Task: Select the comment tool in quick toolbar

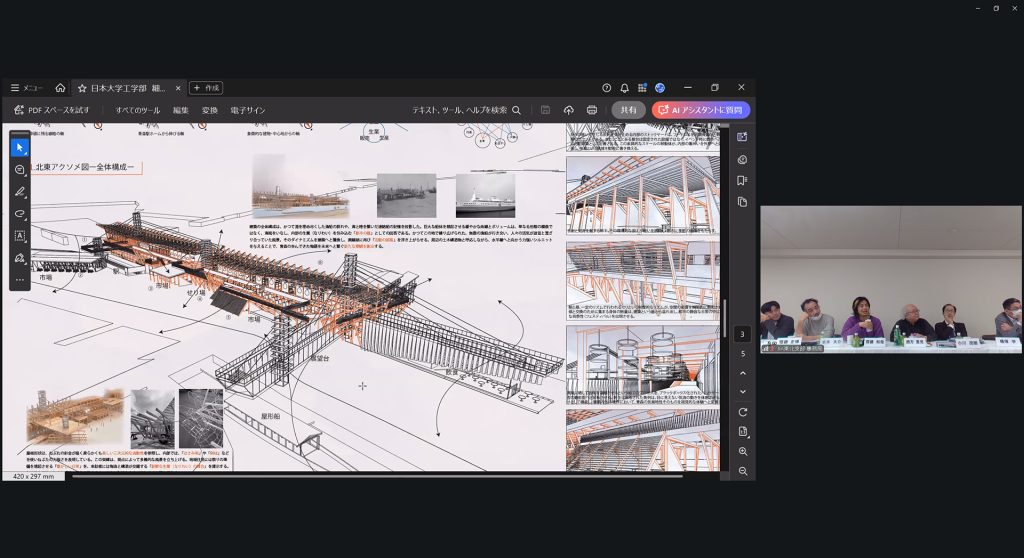Action: (19, 170)
